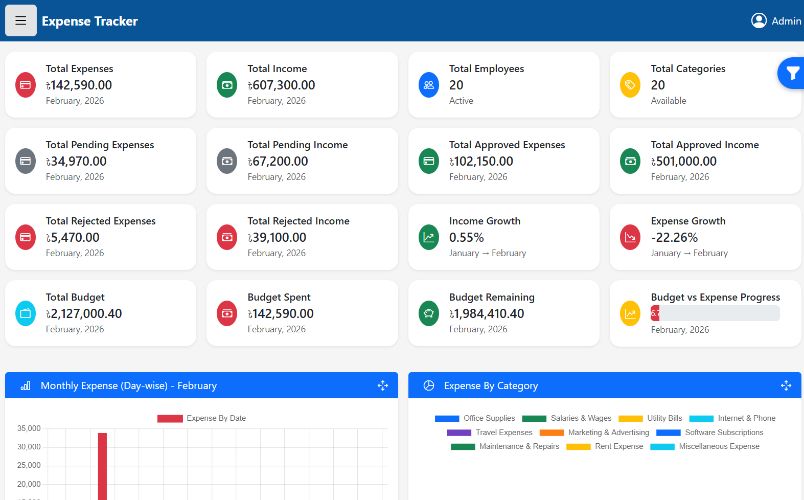This screenshot has height=500, width=804.
Task: Click the Budget Spent red icon
Action: 227,313
